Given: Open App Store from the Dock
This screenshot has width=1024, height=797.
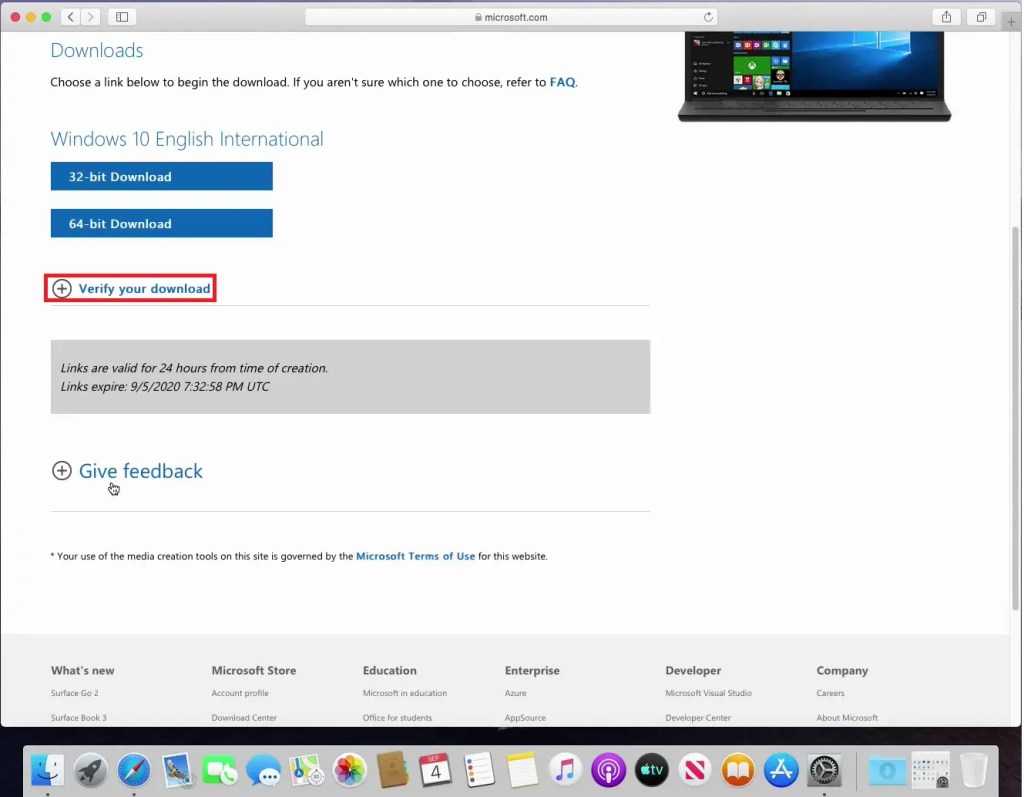Looking at the screenshot, I should click(x=781, y=769).
